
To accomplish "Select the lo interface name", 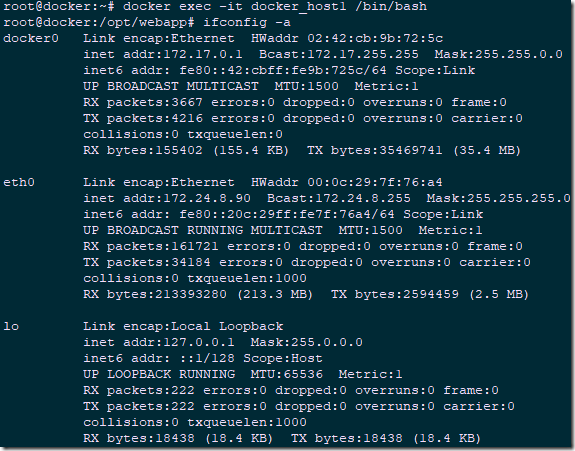I will coord(11,326).
